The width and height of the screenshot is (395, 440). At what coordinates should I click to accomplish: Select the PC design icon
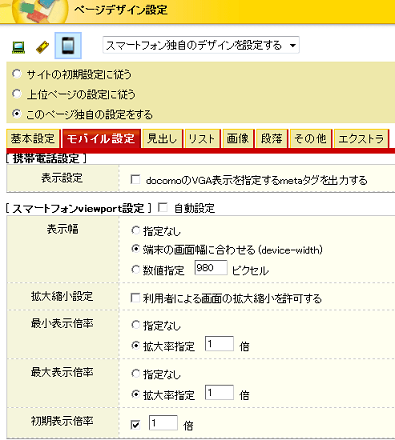tap(19, 47)
